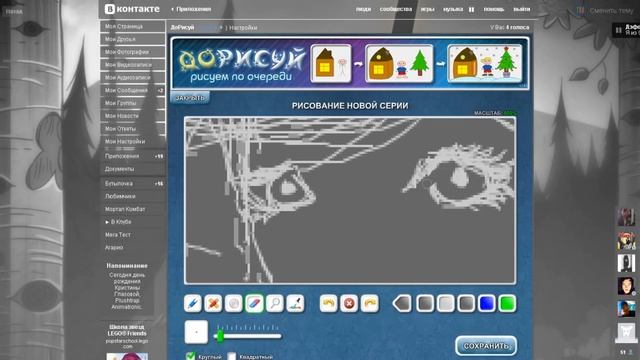Viewport: 640px width, 360px height.
Task: Open Мои Фотографии in sidebar
Action: click(133, 52)
